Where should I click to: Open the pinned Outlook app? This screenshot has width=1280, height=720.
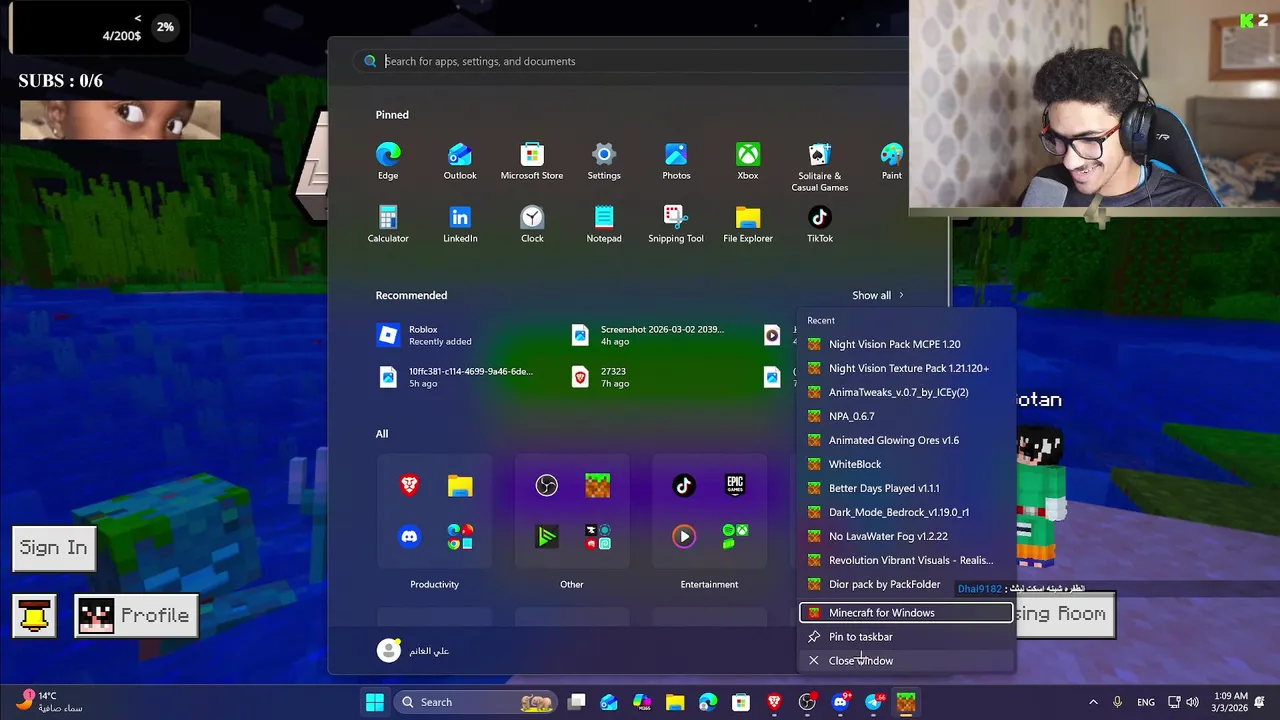[x=460, y=162]
